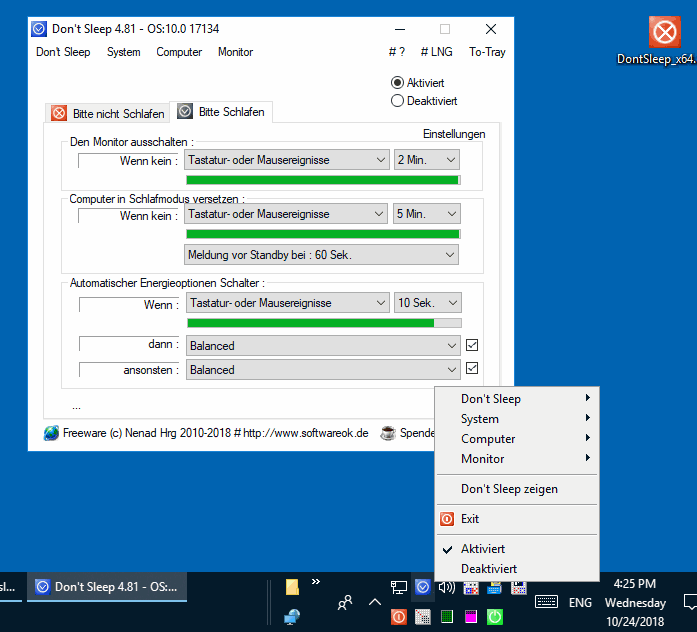Open the Don't Sleep menu in the menu bar
The height and width of the screenshot is (632, 697).
click(x=63, y=52)
